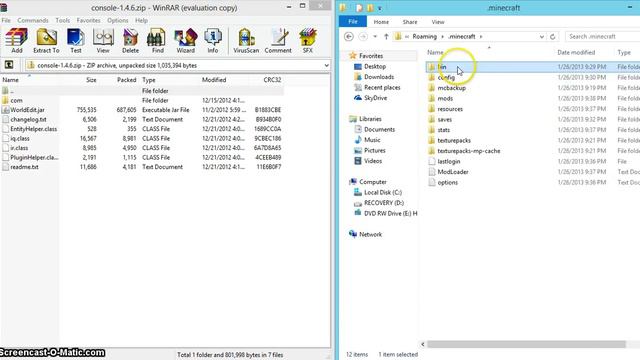Image resolution: width=640 pixels, height=360 pixels.
Task: Select the mods folder
Action: pyautogui.click(x=445, y=98)
